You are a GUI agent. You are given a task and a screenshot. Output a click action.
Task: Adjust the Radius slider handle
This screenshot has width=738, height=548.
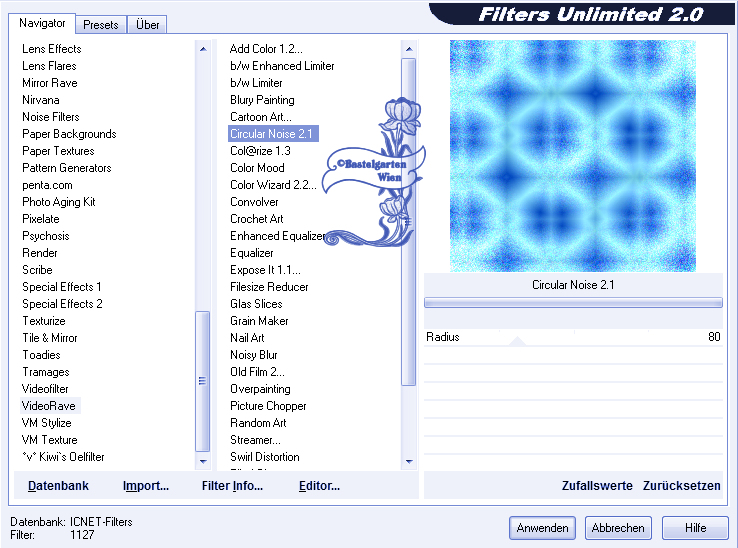click(517, 341)
